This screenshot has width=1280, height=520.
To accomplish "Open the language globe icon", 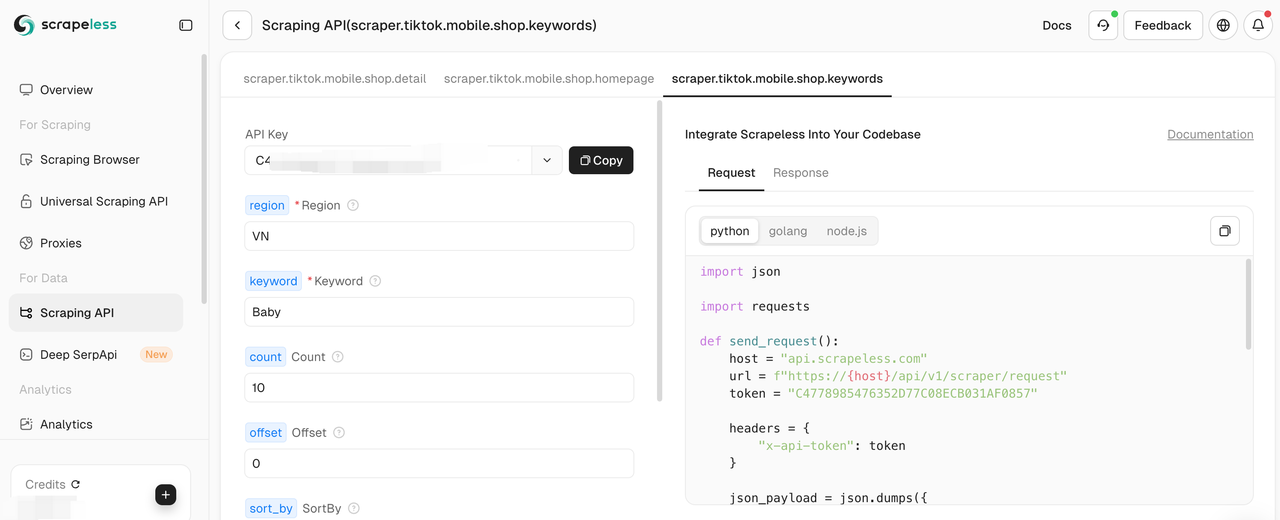I will 1223,25.
